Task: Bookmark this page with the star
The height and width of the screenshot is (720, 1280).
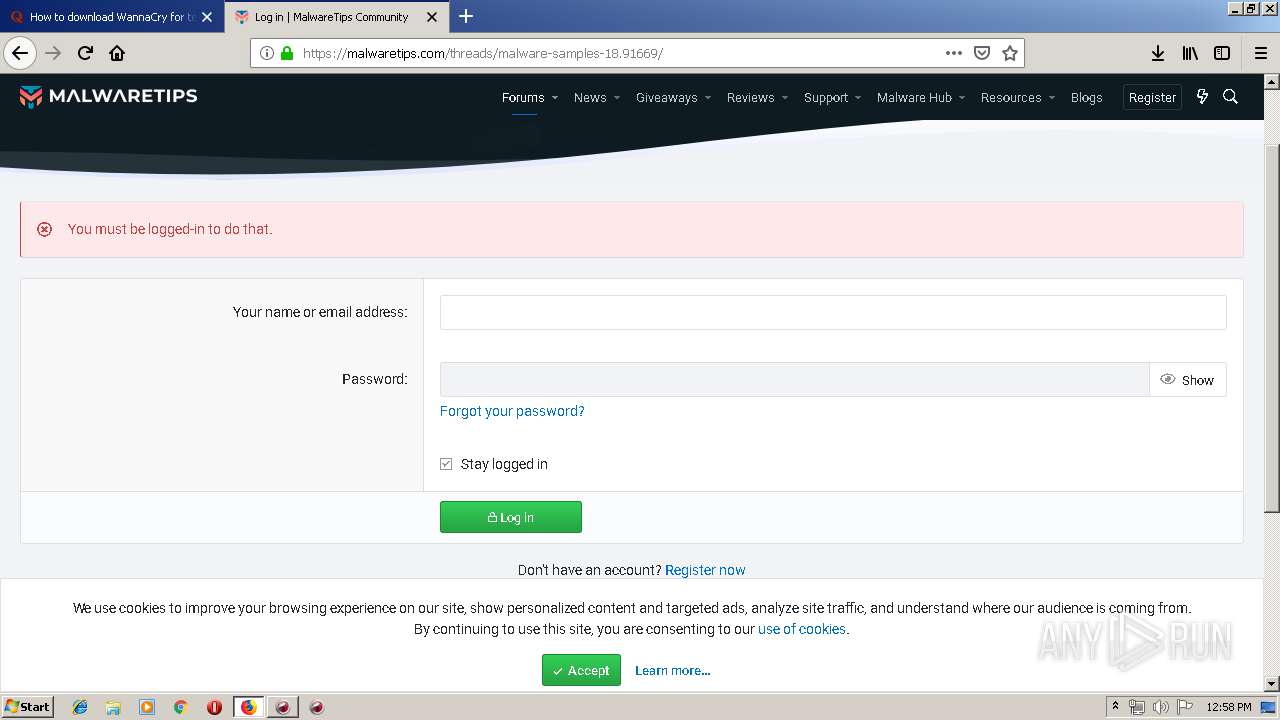Action: (1010, 53)
